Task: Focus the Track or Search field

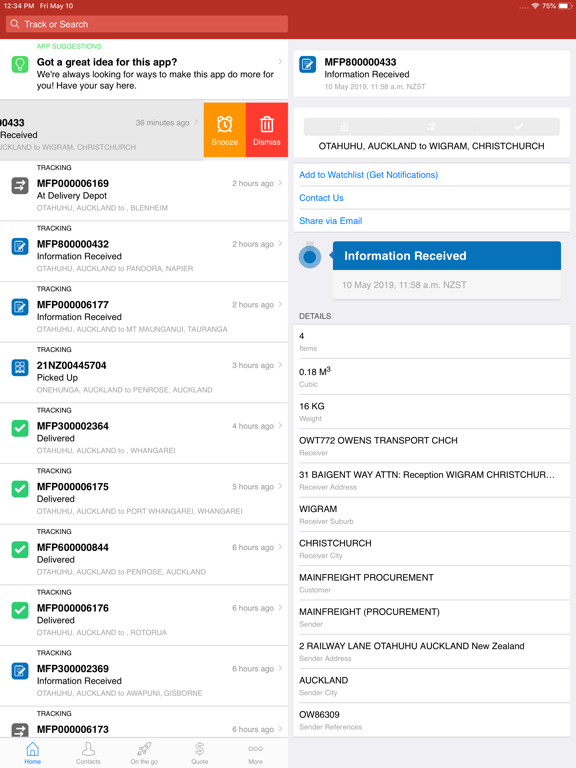Action: pos(147,24)
